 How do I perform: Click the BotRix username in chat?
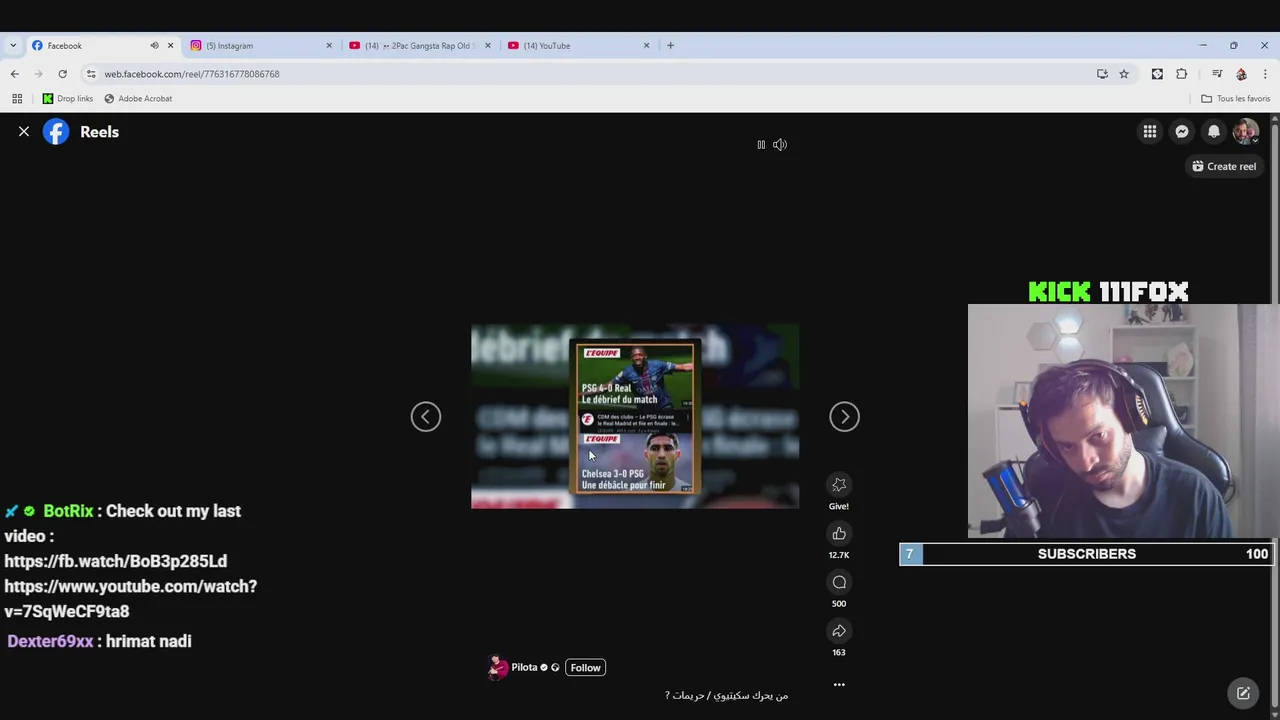pos(68,511)
